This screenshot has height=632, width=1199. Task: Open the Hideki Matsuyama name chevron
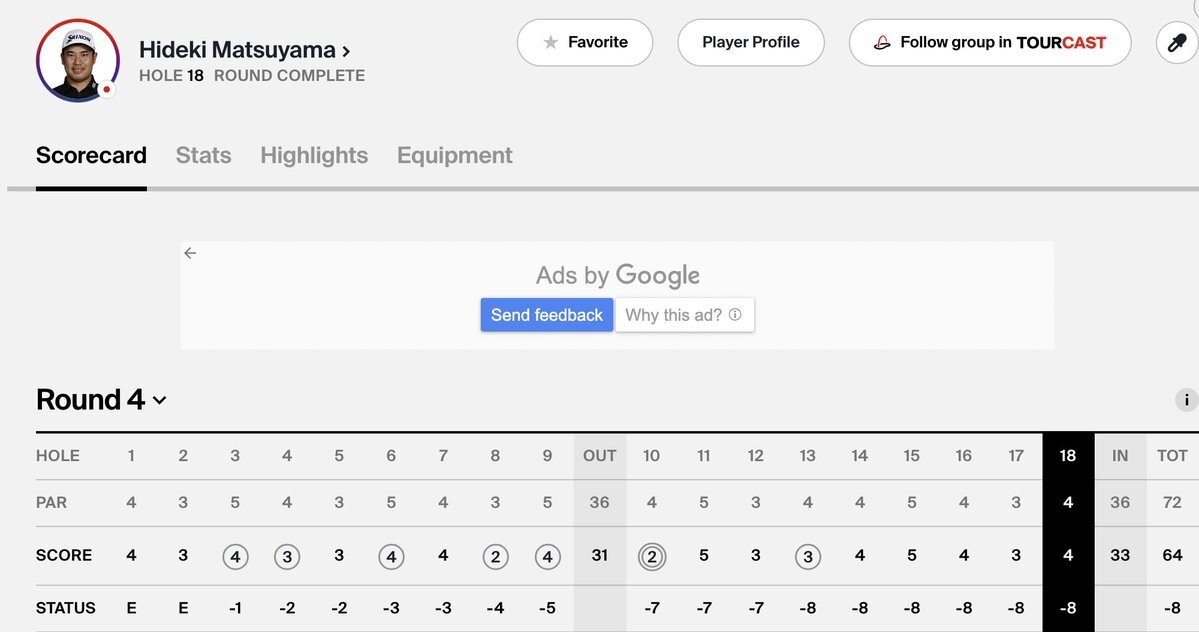[x=346, y=50]
